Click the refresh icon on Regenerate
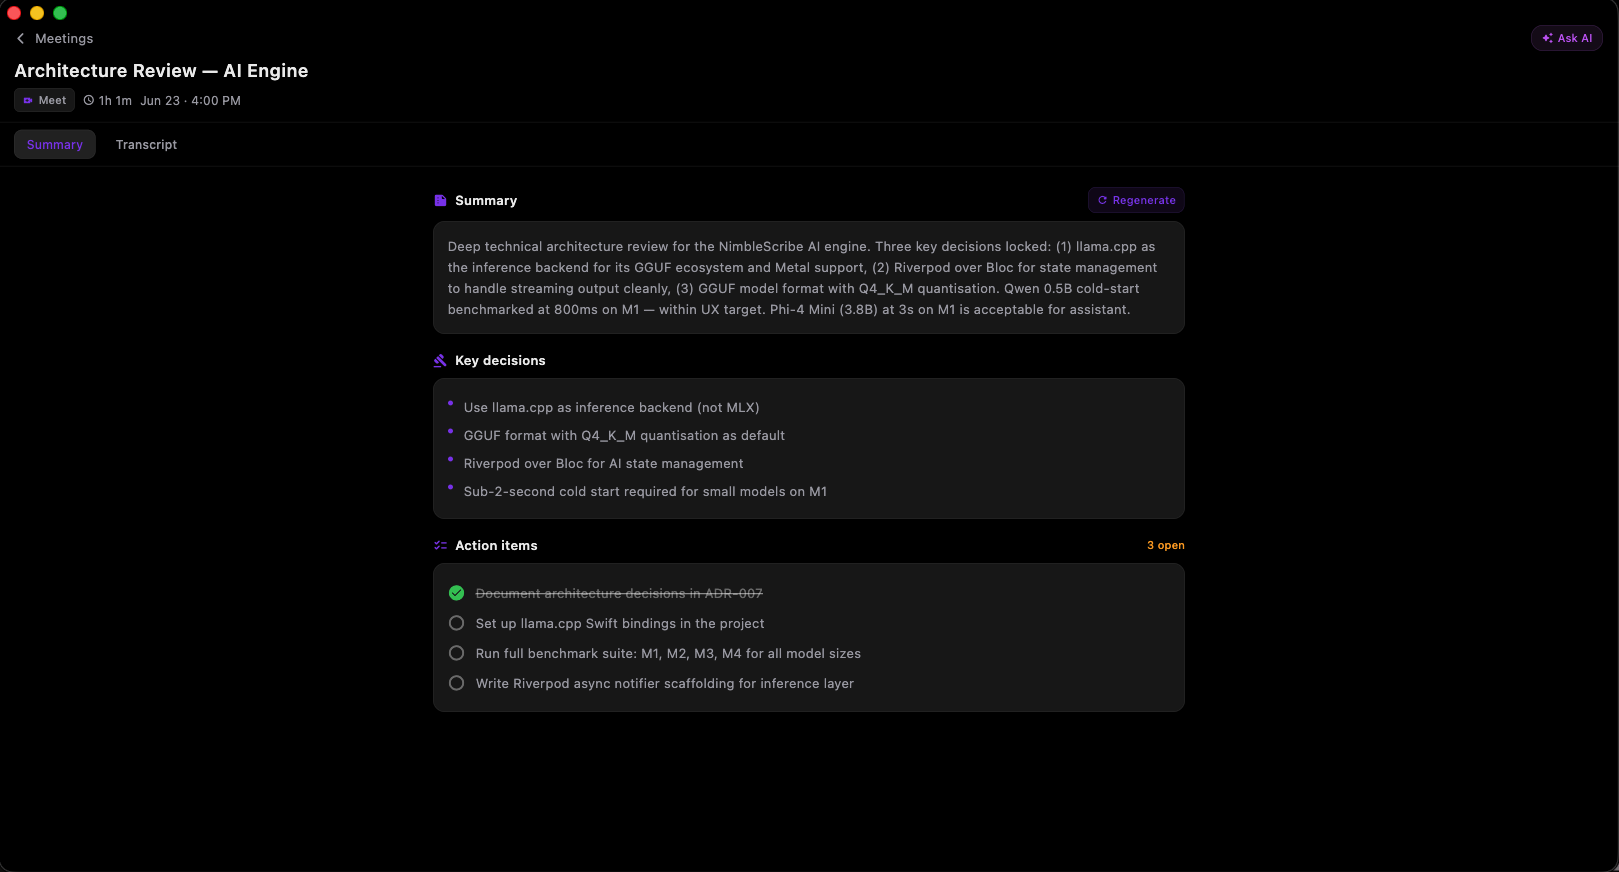This screenshot has height=872, width=1619. (1103, 200)
